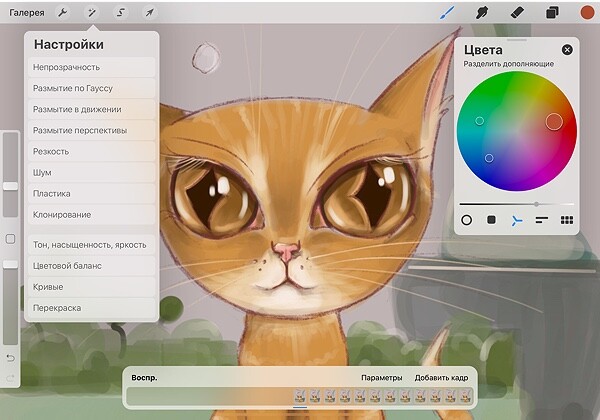Tap the Adjustments magic wand icon

[x=92, y=13]
